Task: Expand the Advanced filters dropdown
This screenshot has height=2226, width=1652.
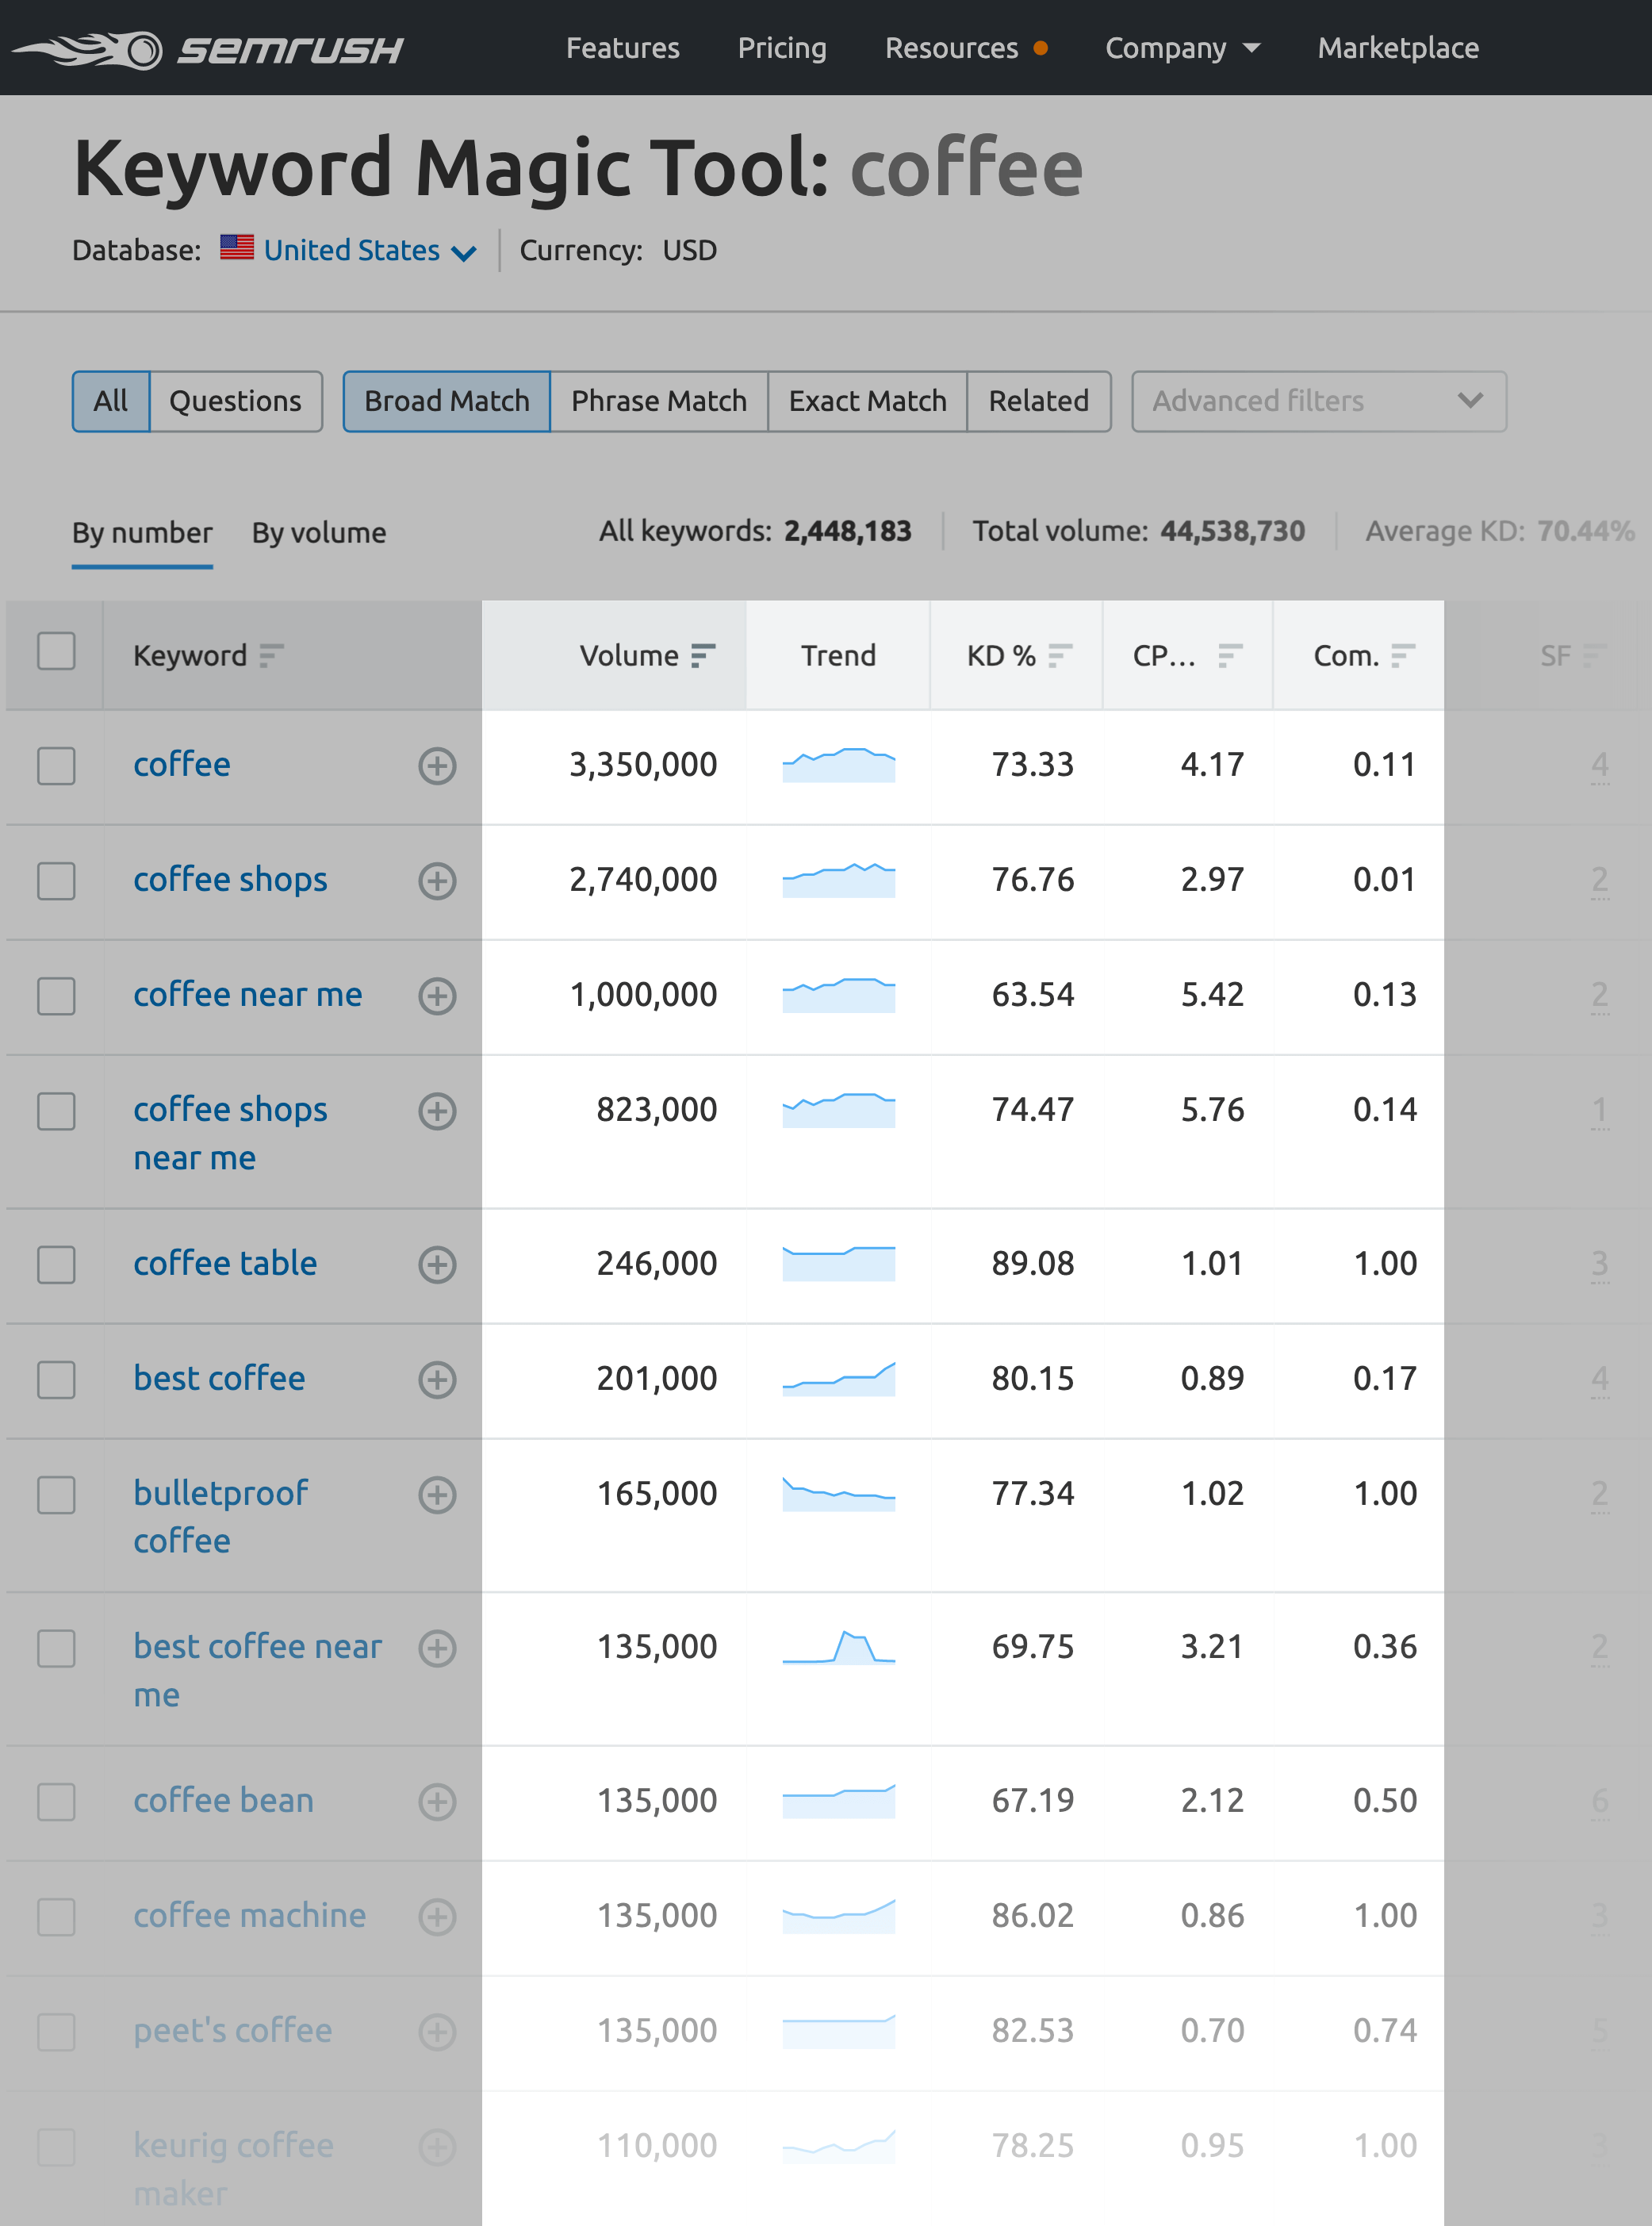Action: click(1319, 401)
